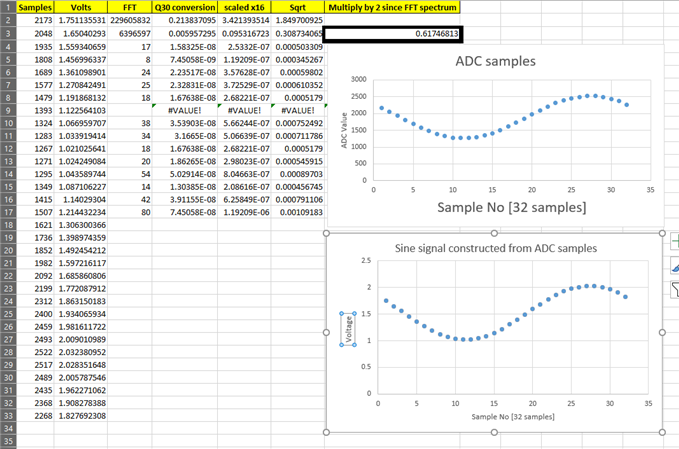Select the Sqrt header cell
Screen dimensions: 679x449
point(297,7)
